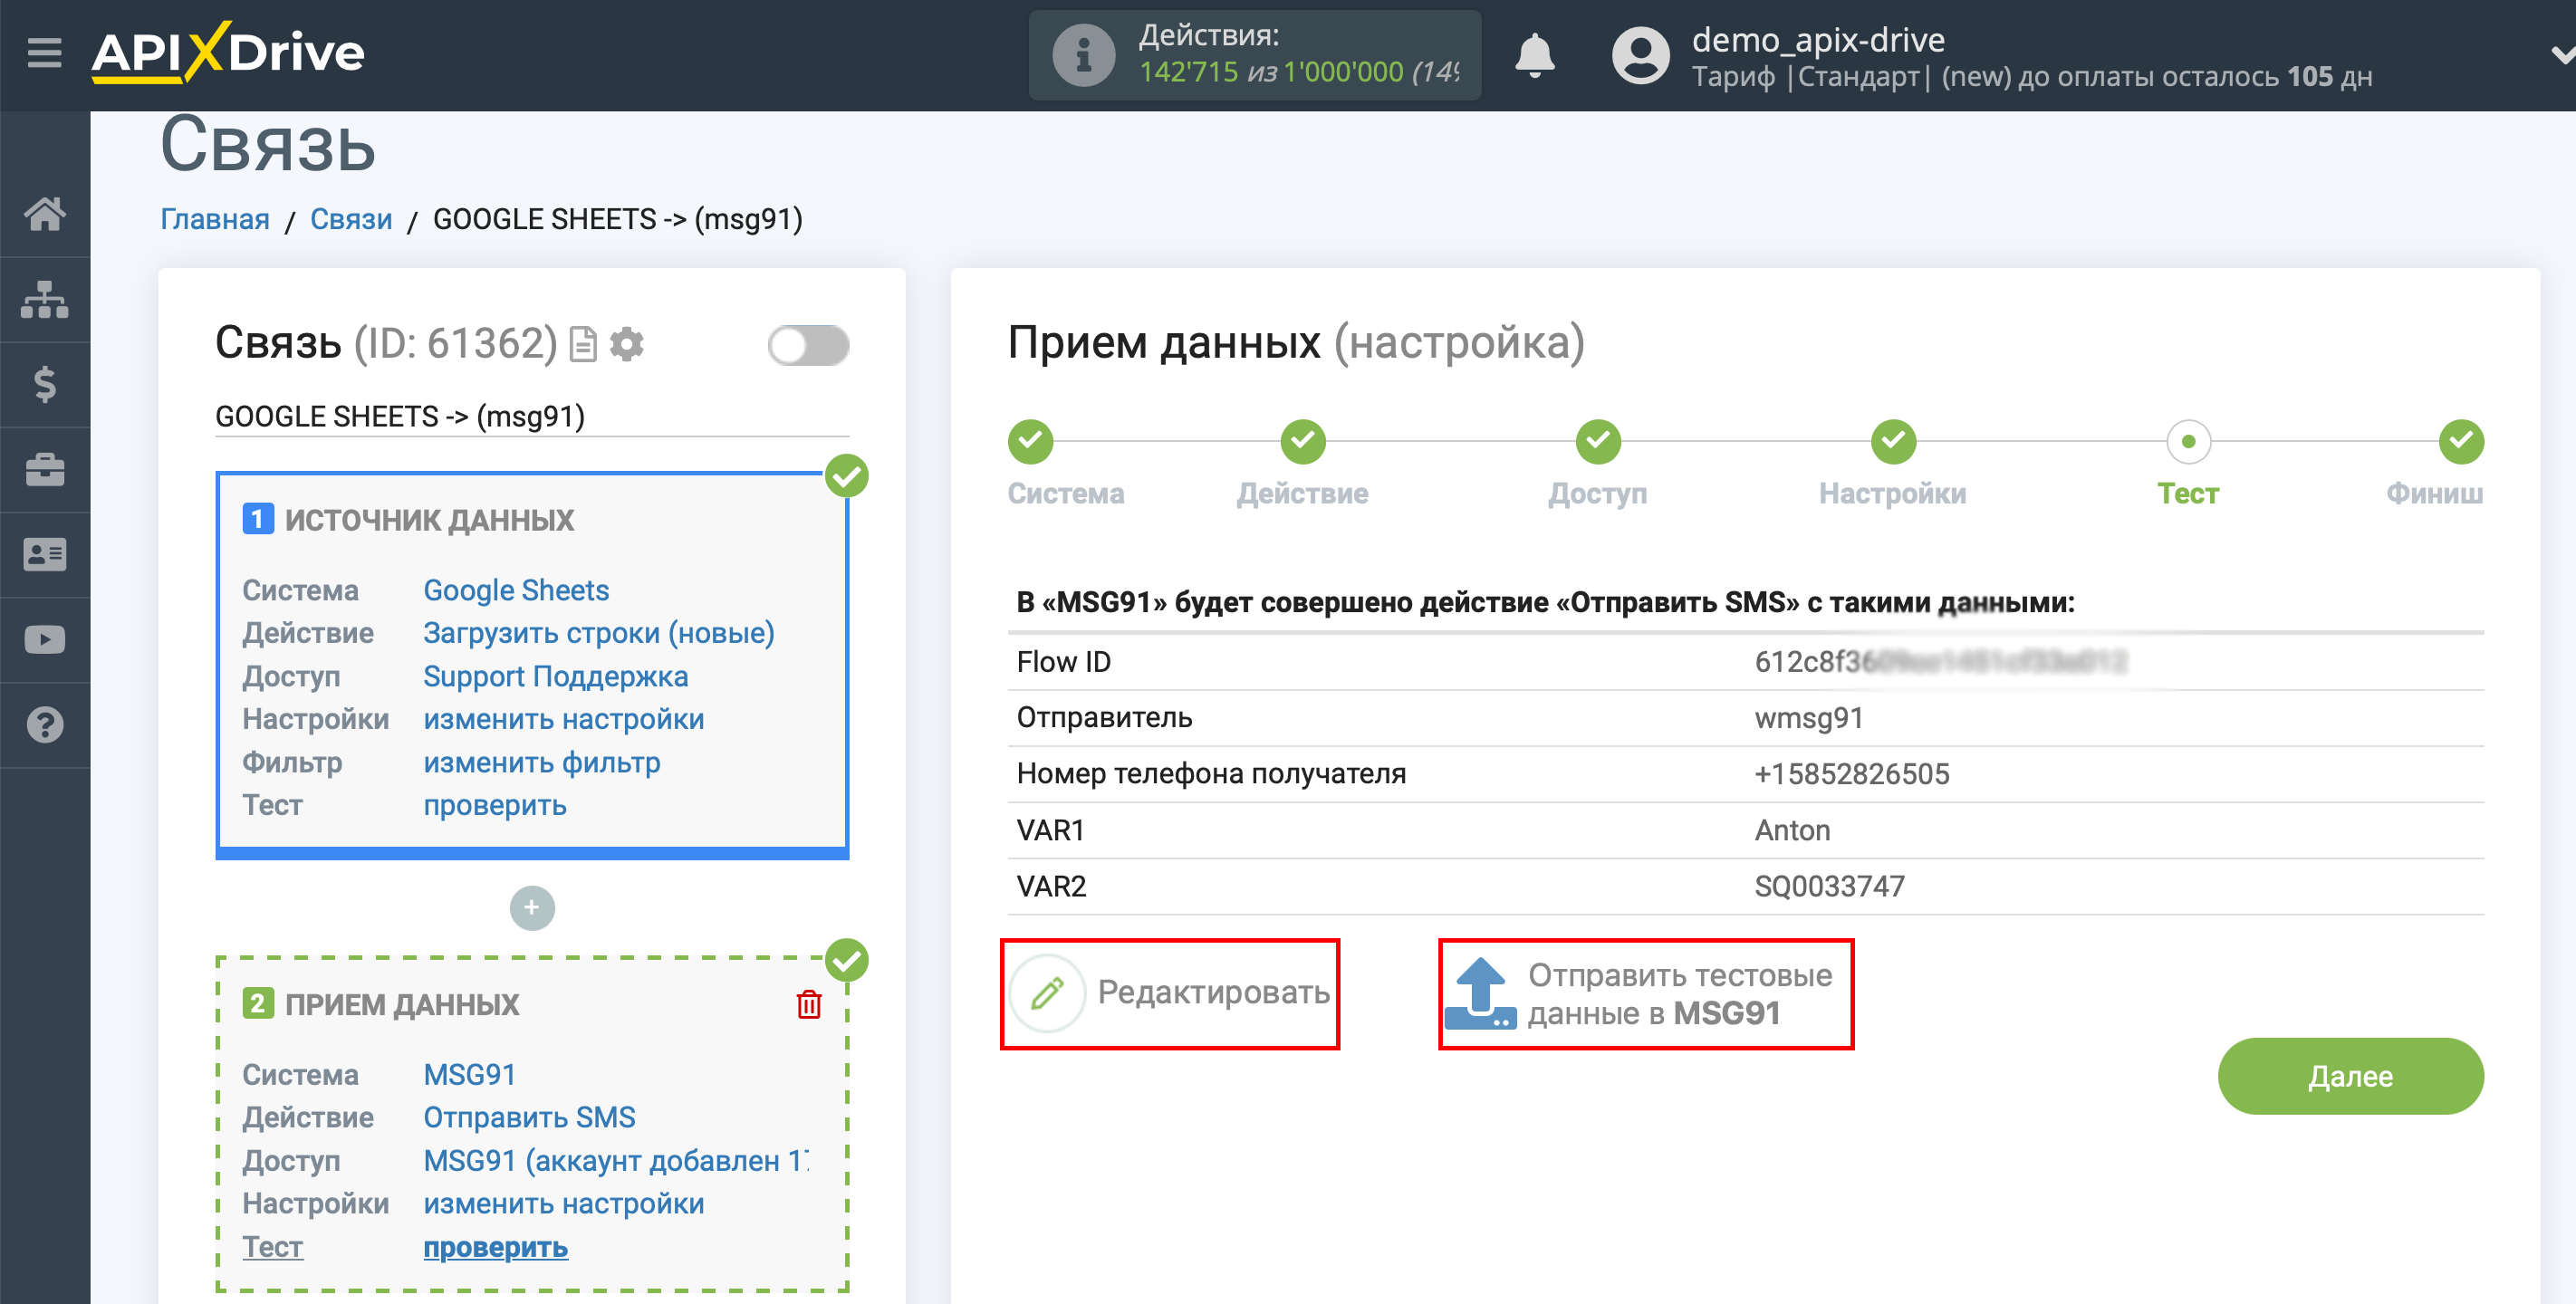This screenshot has width=2576, height=1304.
Task: Open the actions info icon
Action: click(x=1083, y=55)
